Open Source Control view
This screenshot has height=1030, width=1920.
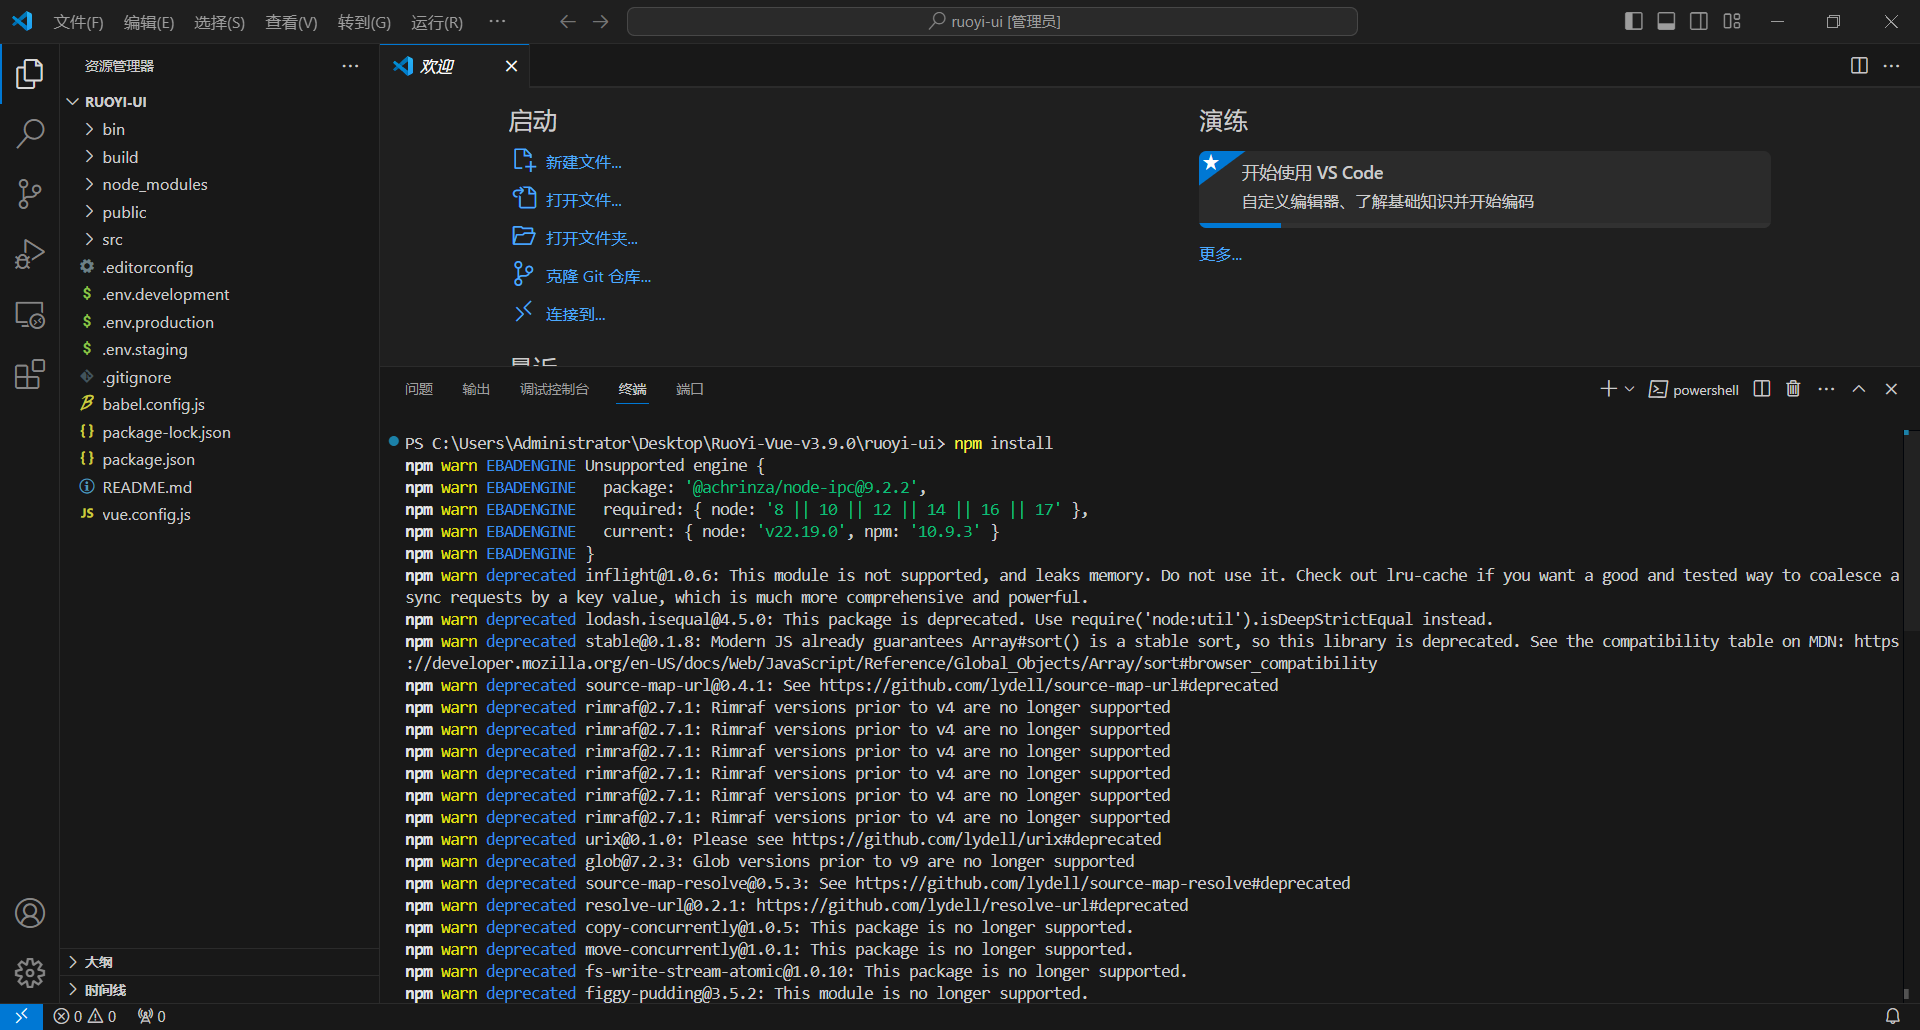(x=30, y=194)
